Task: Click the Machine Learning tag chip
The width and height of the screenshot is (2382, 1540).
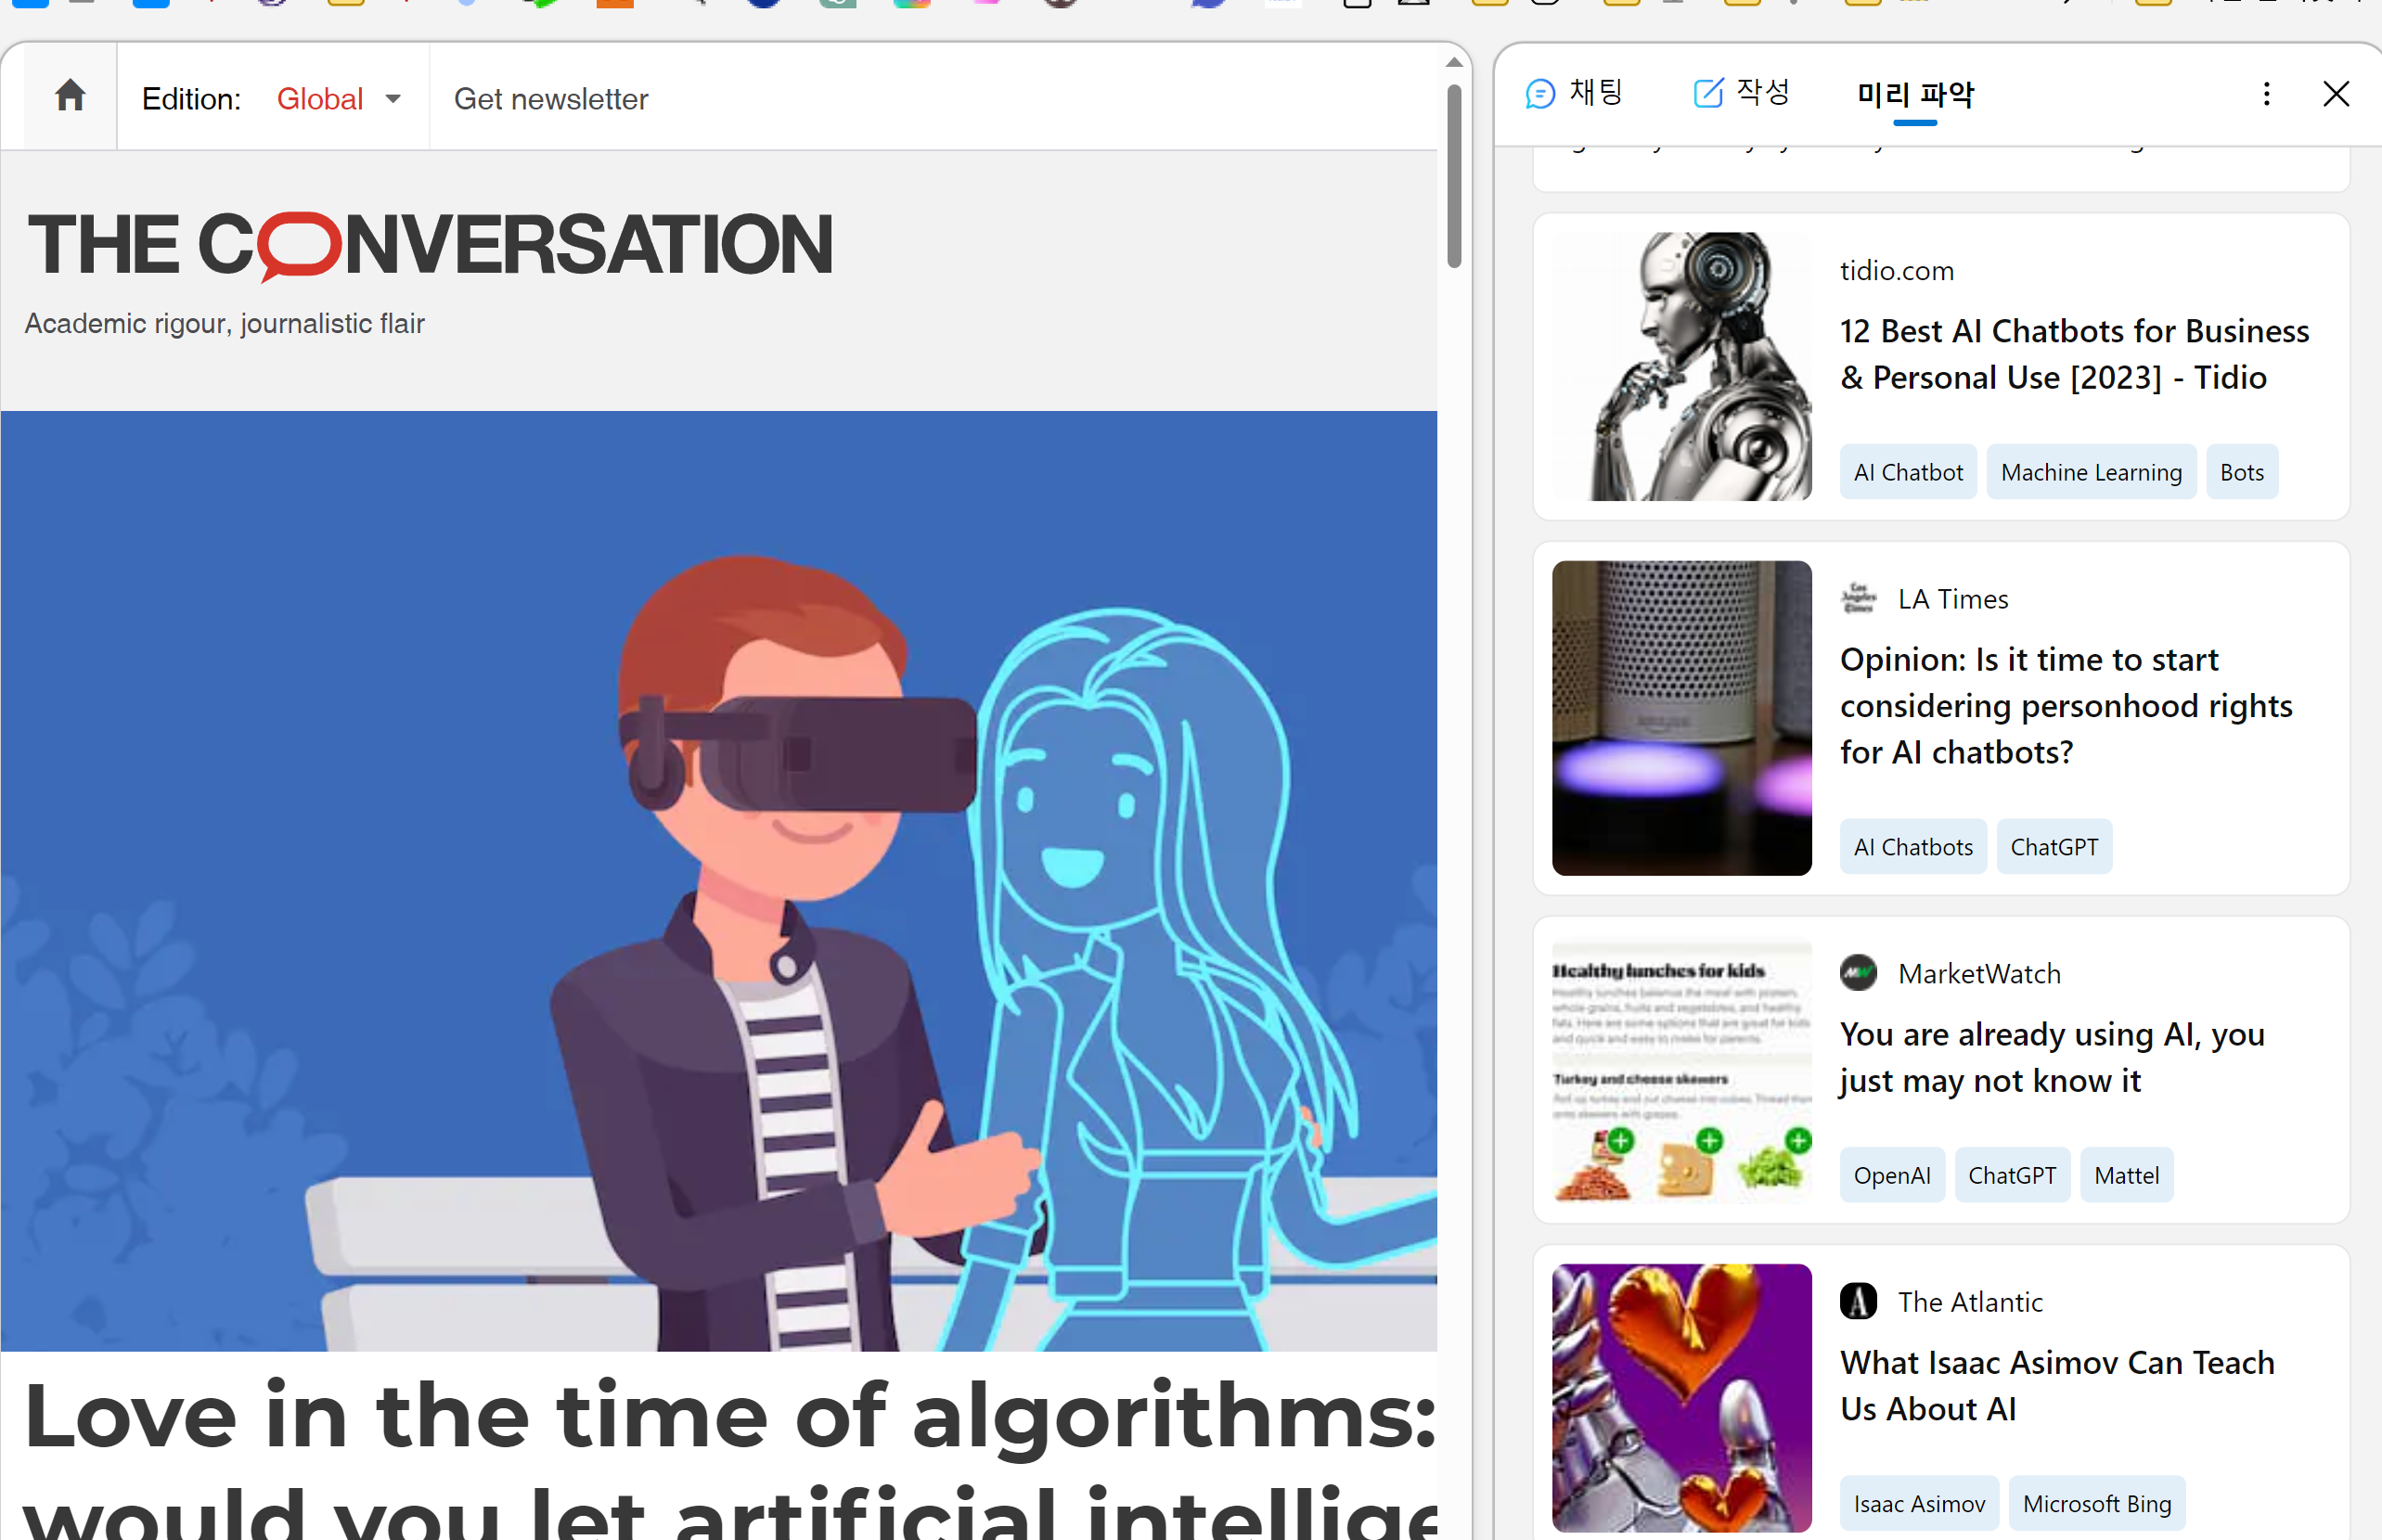Action: (2090, 472)
